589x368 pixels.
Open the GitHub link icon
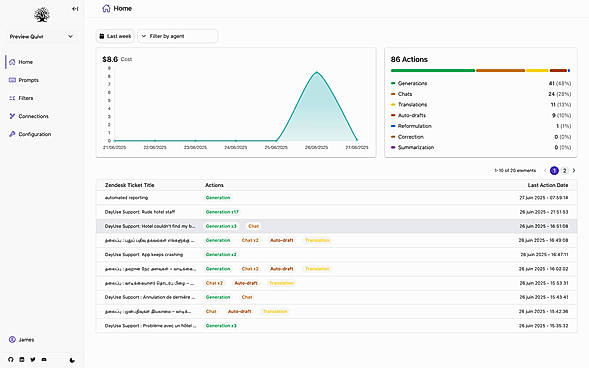tap(11, 359)
